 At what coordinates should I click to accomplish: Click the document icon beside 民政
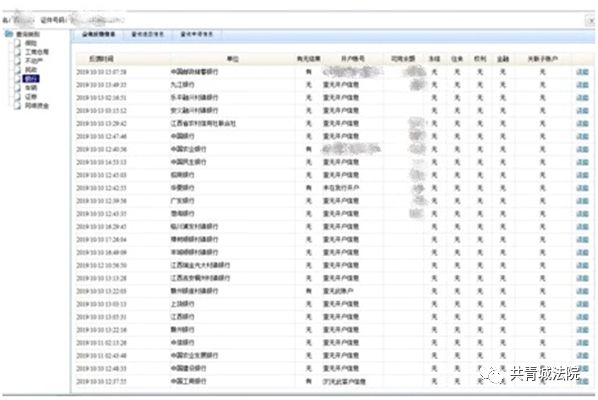(18, 70)
